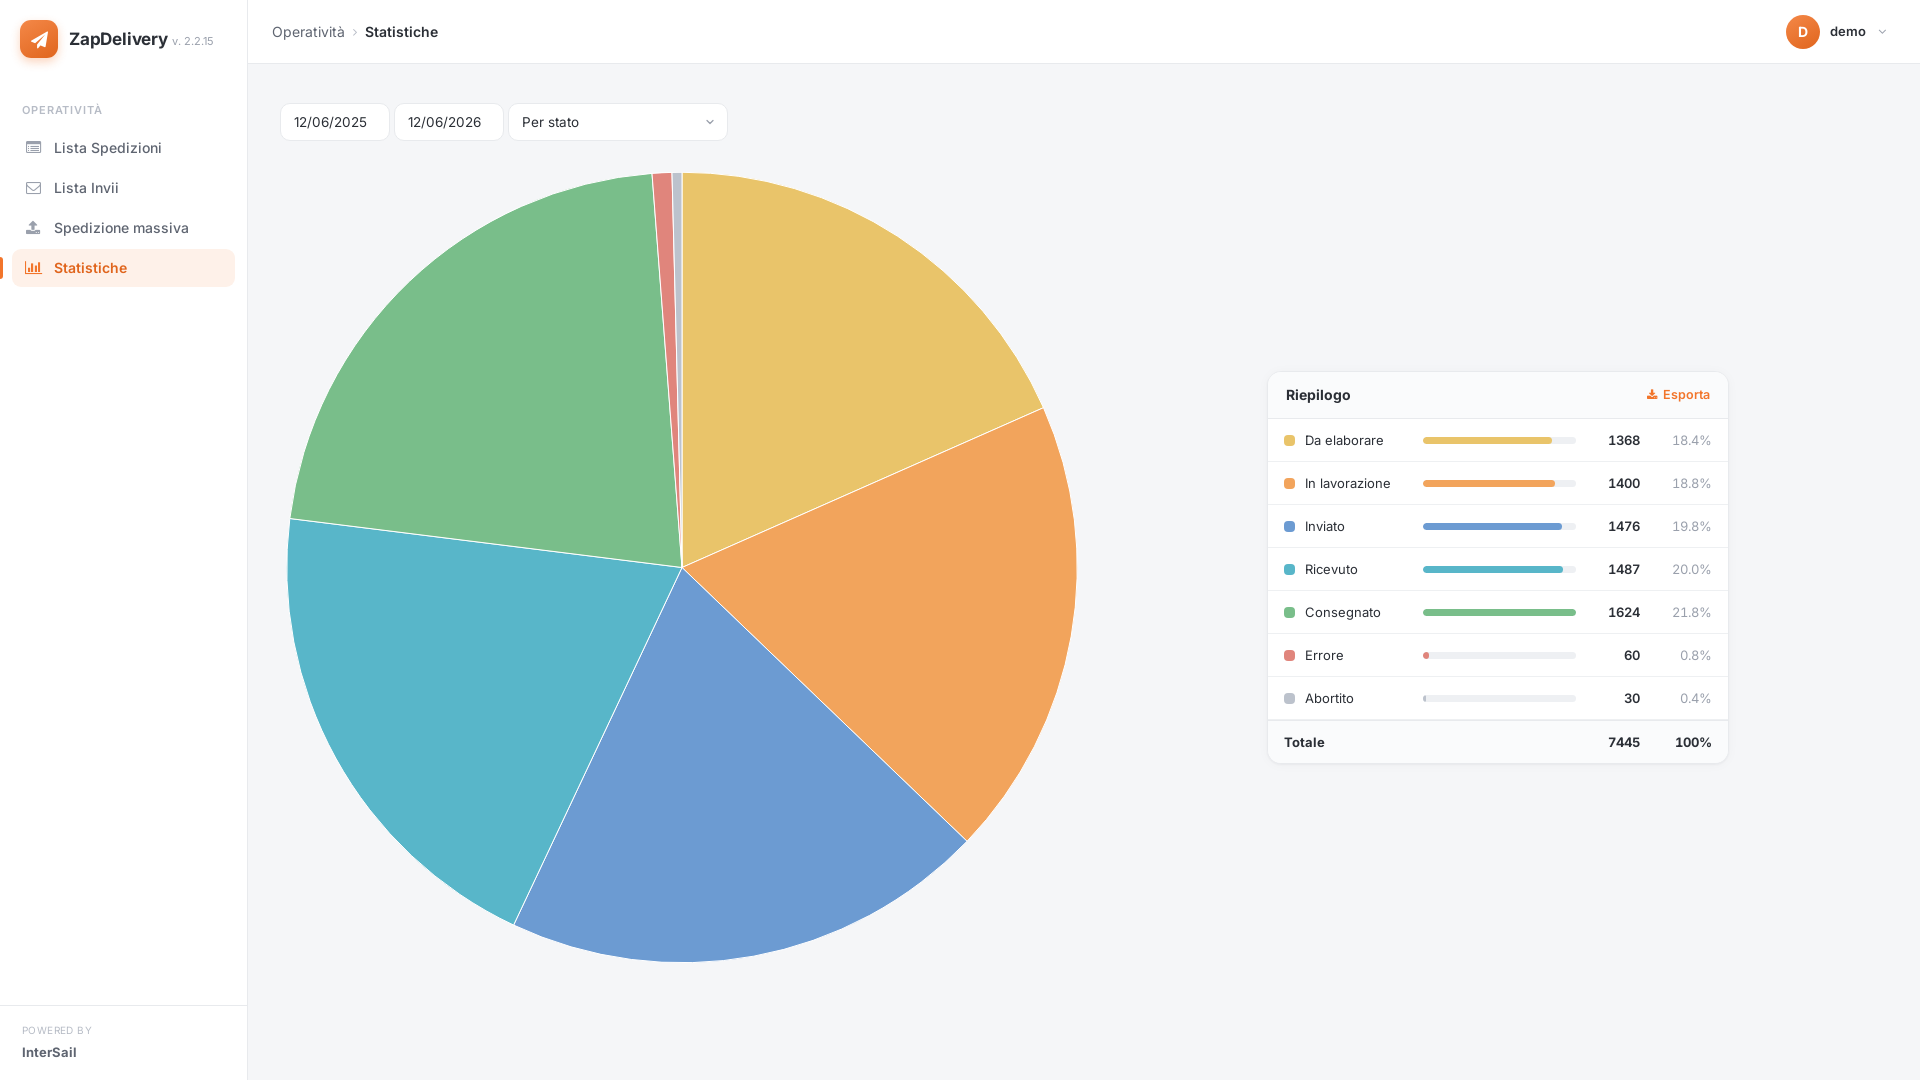Click the Statistiche breadcrumb

[x=401, y=32]
